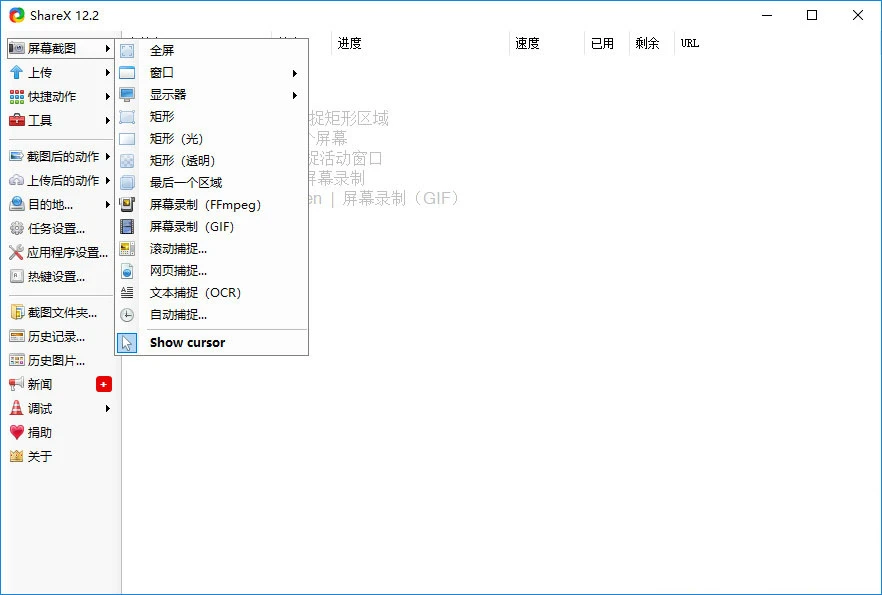Open the 屏幕截图 sidebar menu
This screenshot has height=595, width=882.
click(60, 48)
